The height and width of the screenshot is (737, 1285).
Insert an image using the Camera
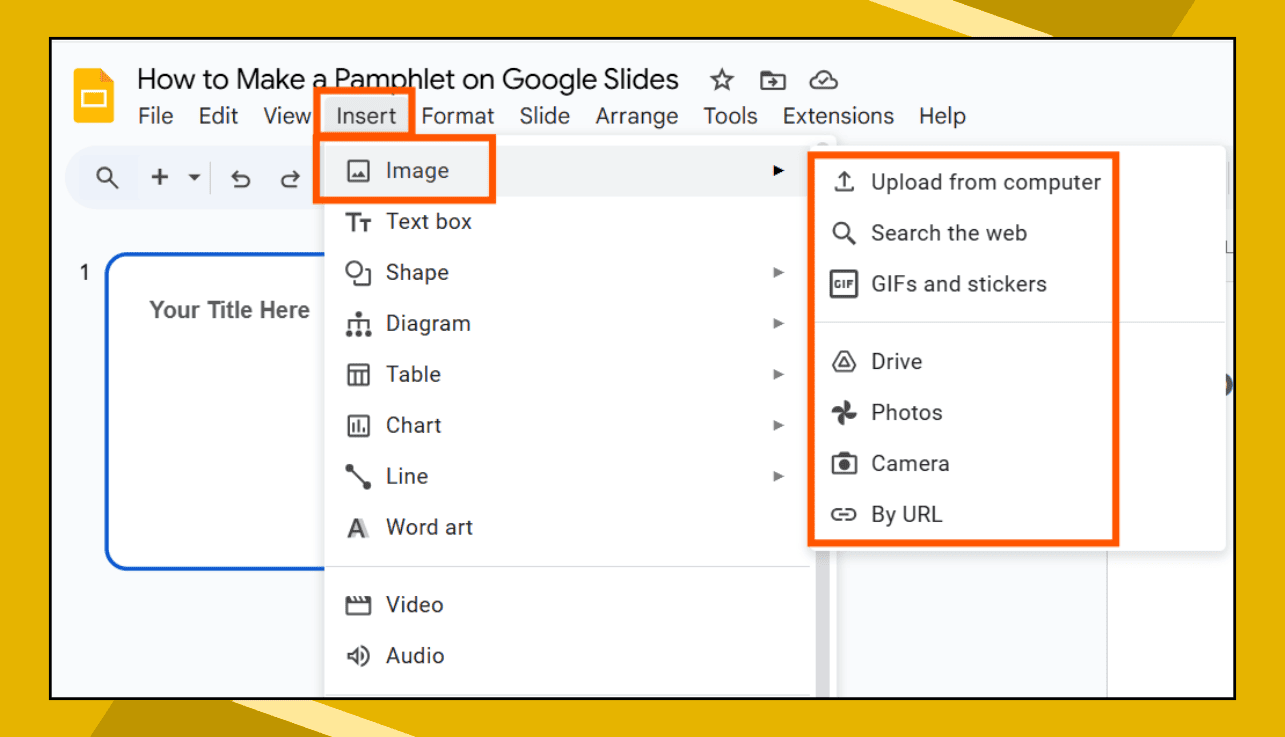(911, 463)
